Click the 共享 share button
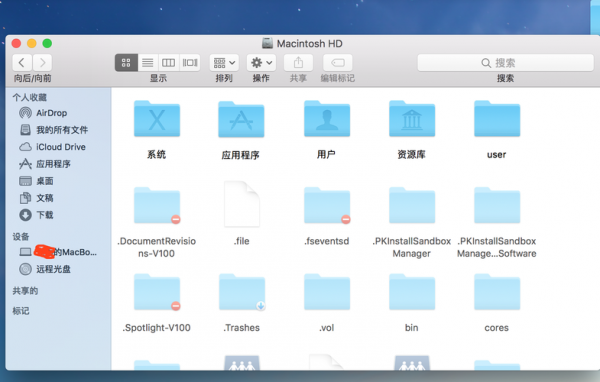This screenshot has height=382, width=600. point(298,62)
